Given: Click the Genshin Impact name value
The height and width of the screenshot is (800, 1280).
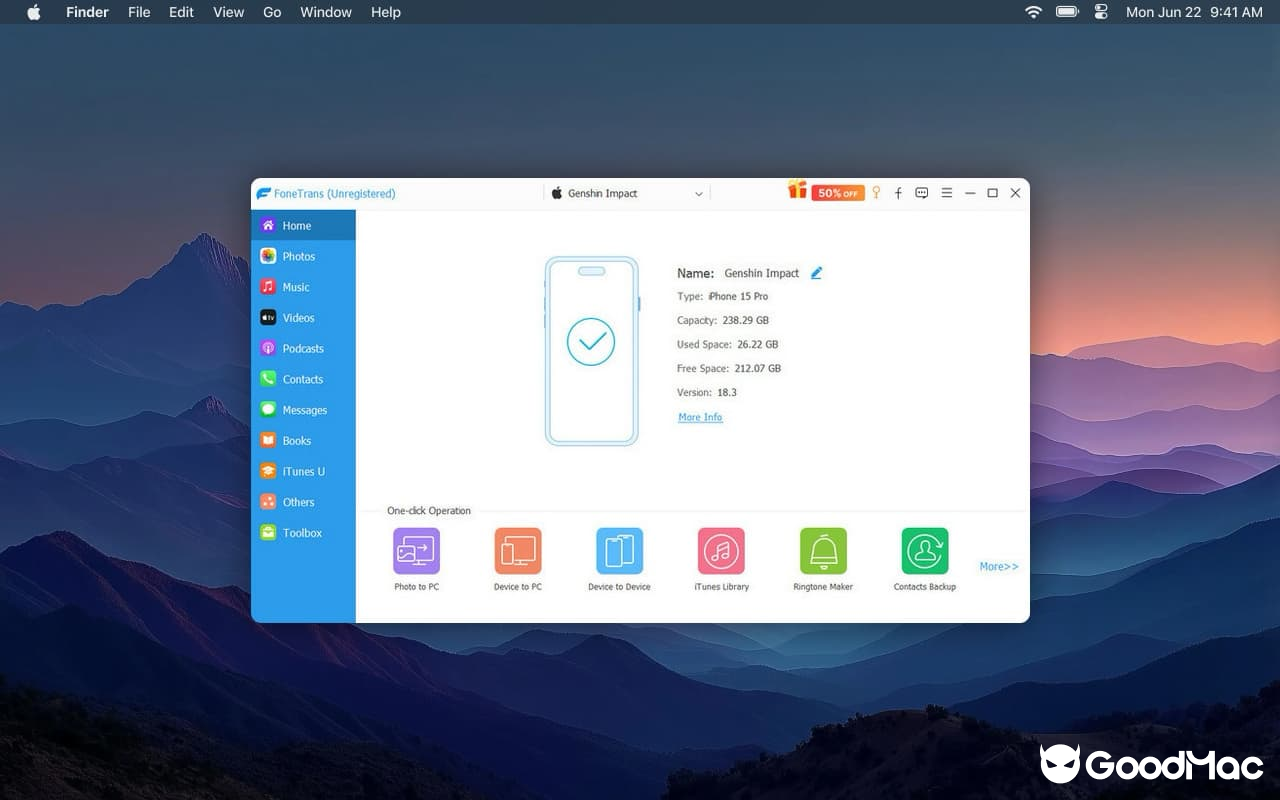Looking at the screenshot, I should coord(762,273).
